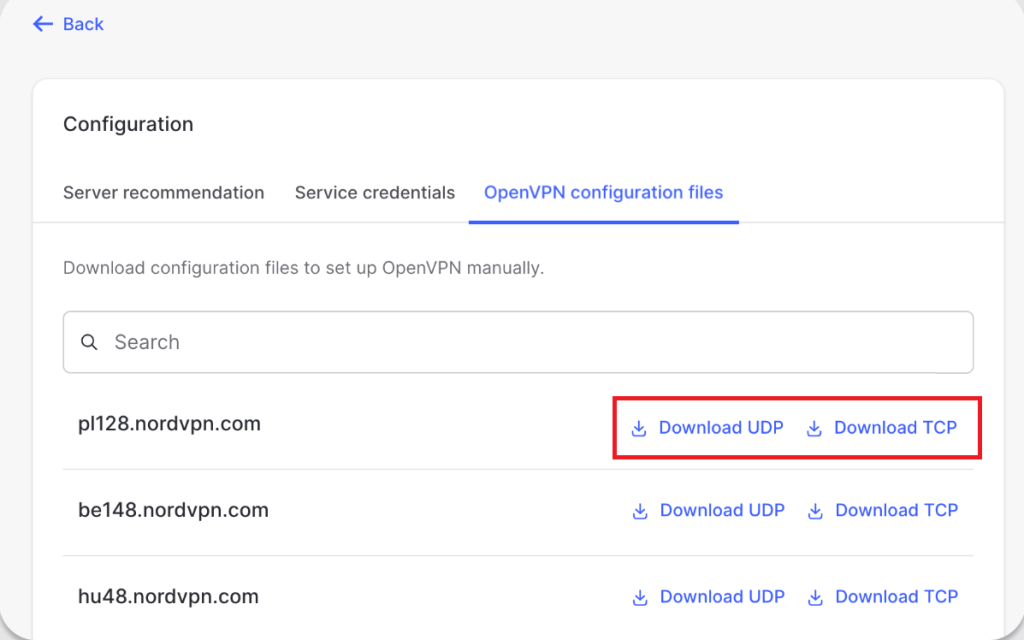
Task: Download TCP config text link for pl128.nordvpn.com
Action: [x=895, y=428]
